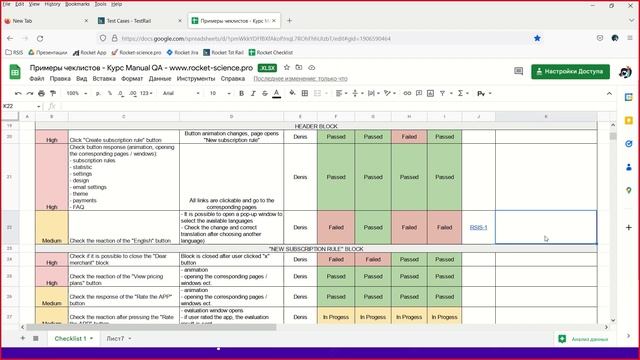Bookmark this page with the star

[x=537, y=38]
